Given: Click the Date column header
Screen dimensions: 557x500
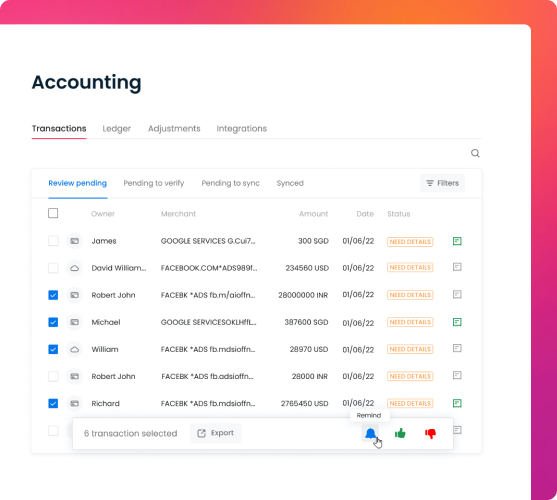Looking at the screenshot, I should (365, 214).
